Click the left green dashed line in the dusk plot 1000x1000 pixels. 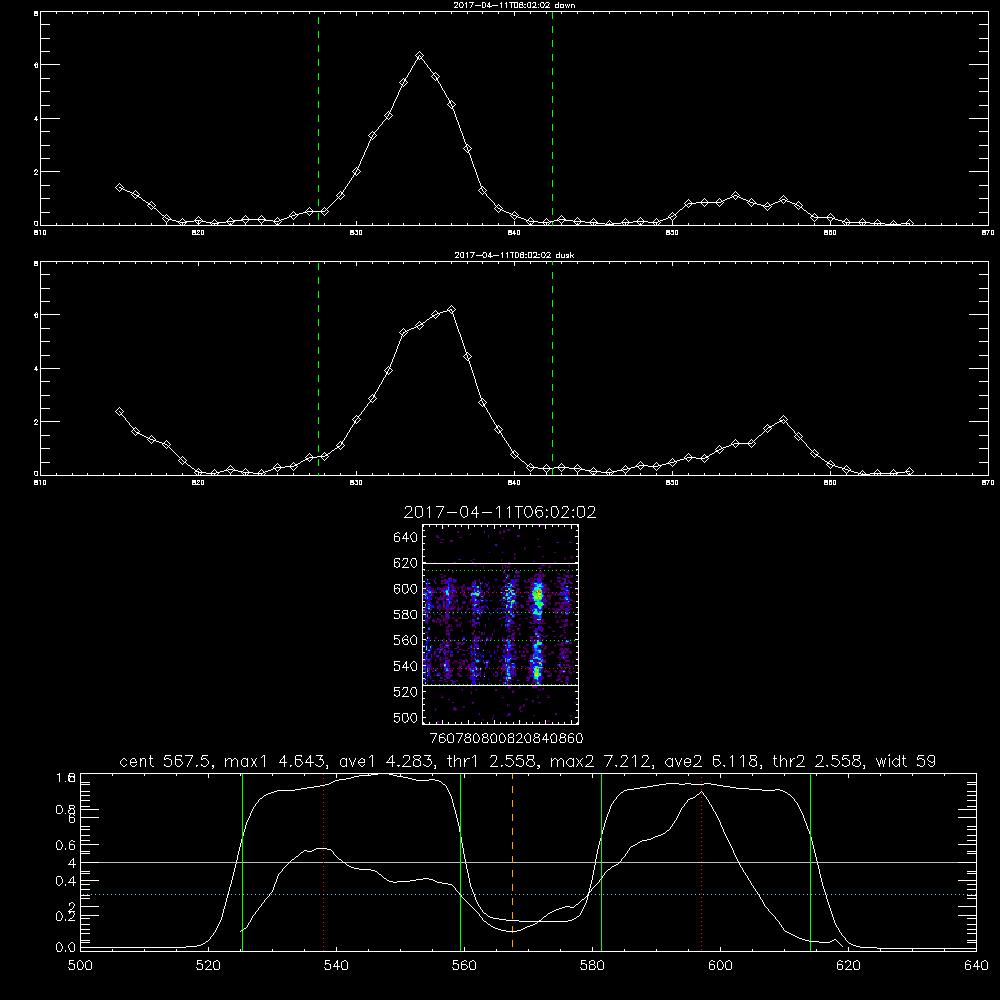(318, 368)
